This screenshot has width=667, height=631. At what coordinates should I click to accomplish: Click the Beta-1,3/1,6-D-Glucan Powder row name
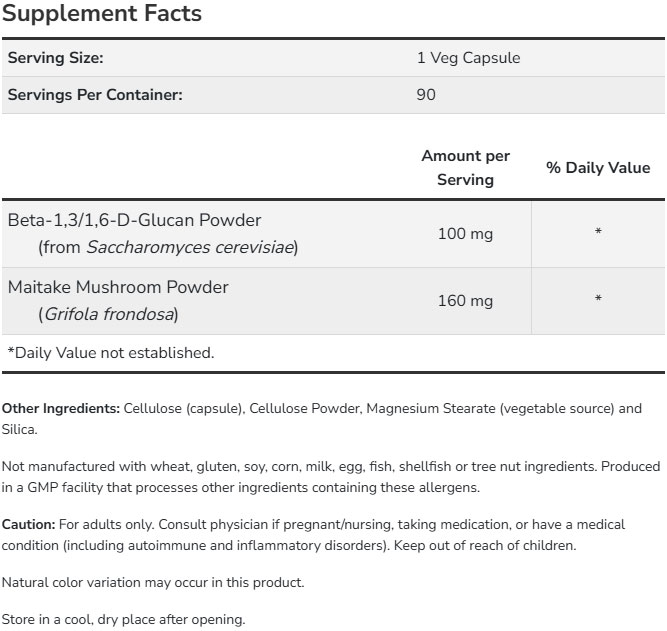pos(134,220)
